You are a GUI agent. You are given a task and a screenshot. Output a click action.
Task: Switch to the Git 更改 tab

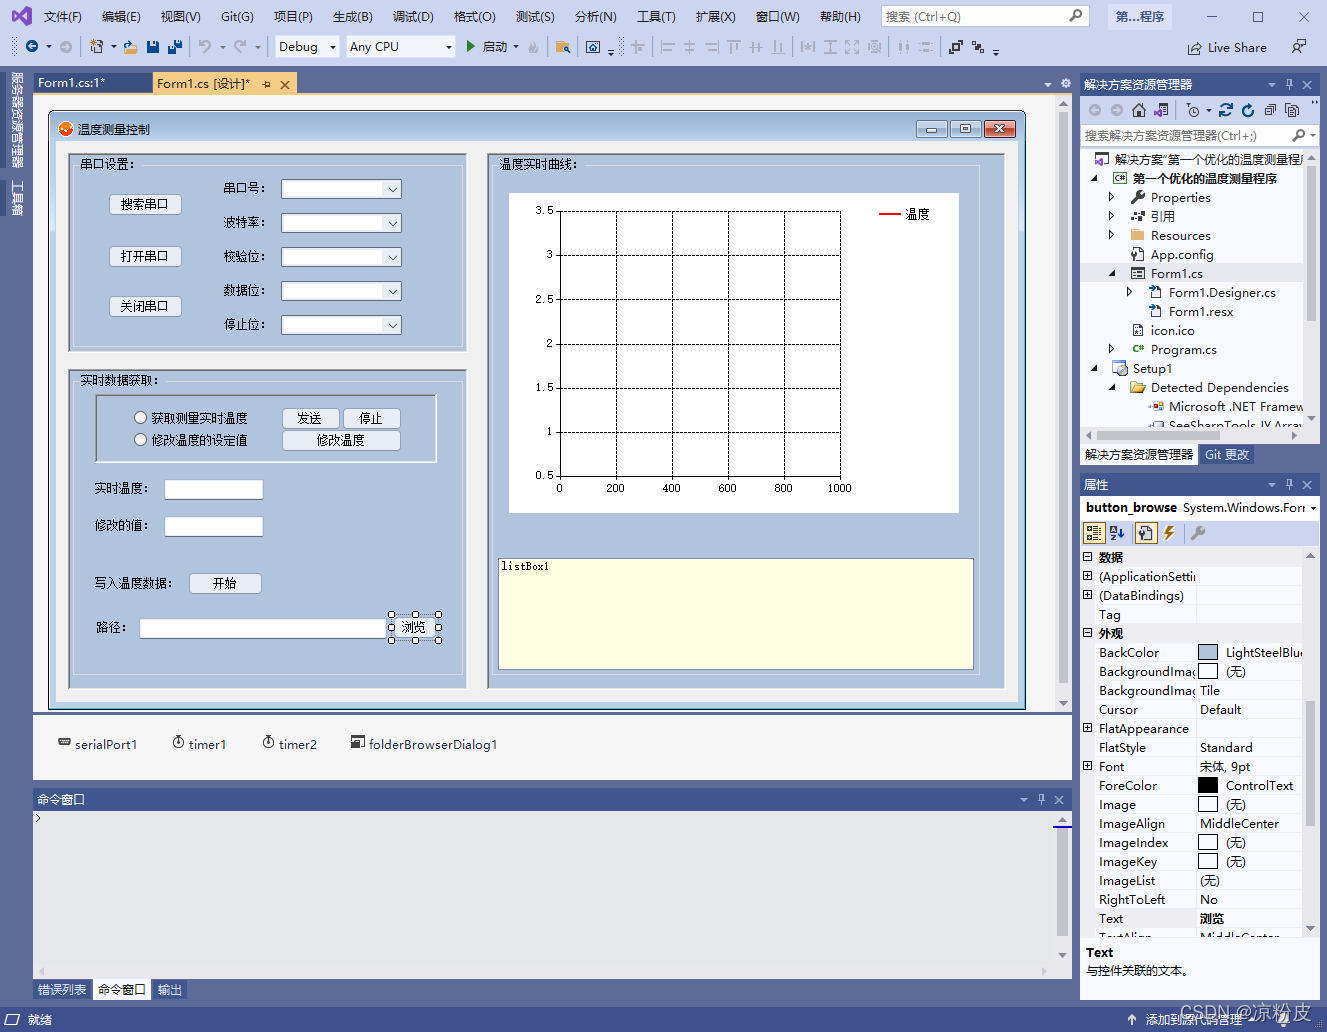tap(1227, 454)
